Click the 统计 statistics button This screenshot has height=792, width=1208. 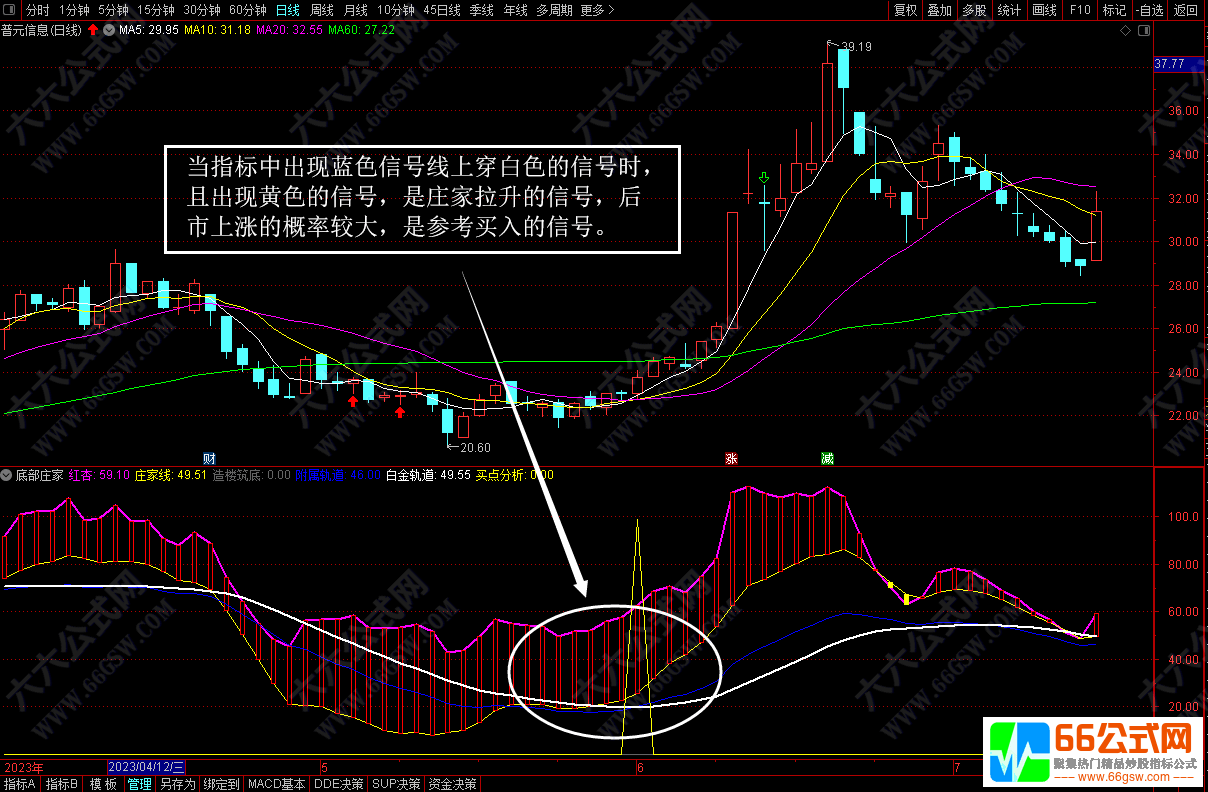pos(1009,10)
